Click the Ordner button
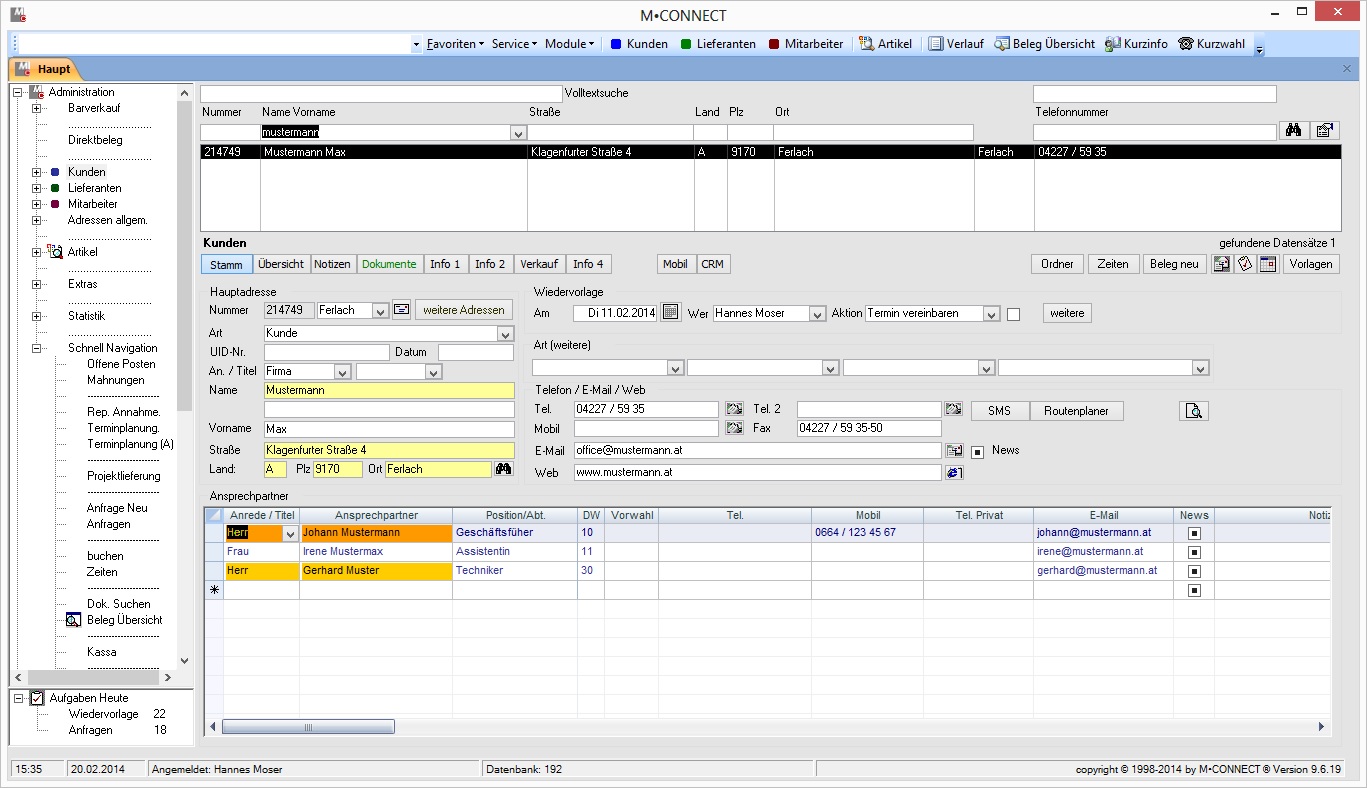Viewport: 1367px width, 788px height. pyautogui.click(x=1057, y=264)
